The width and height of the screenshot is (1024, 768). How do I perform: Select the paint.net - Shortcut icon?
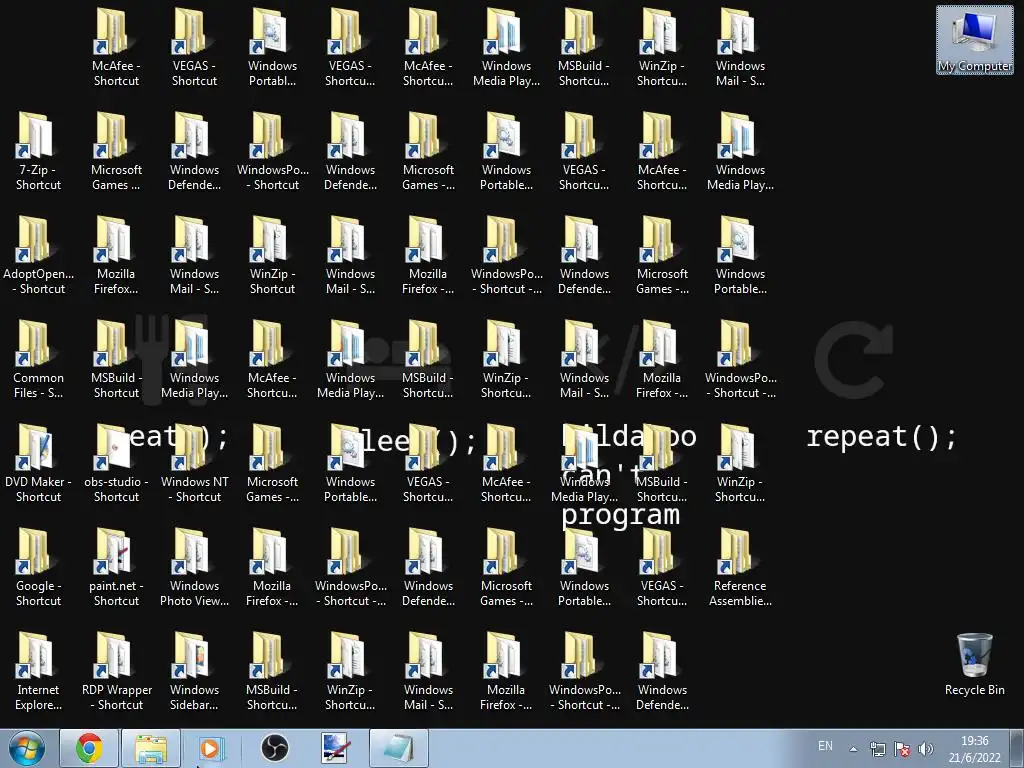(x=116, y=567)
